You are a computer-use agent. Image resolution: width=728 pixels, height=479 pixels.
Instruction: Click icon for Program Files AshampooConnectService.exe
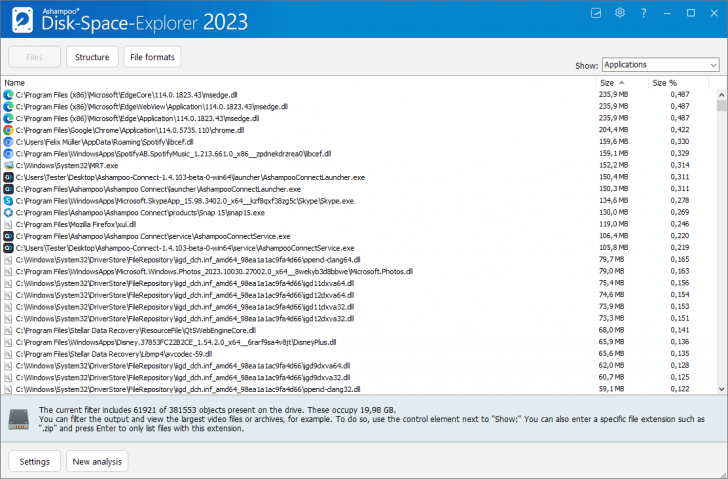coord(8,236)
